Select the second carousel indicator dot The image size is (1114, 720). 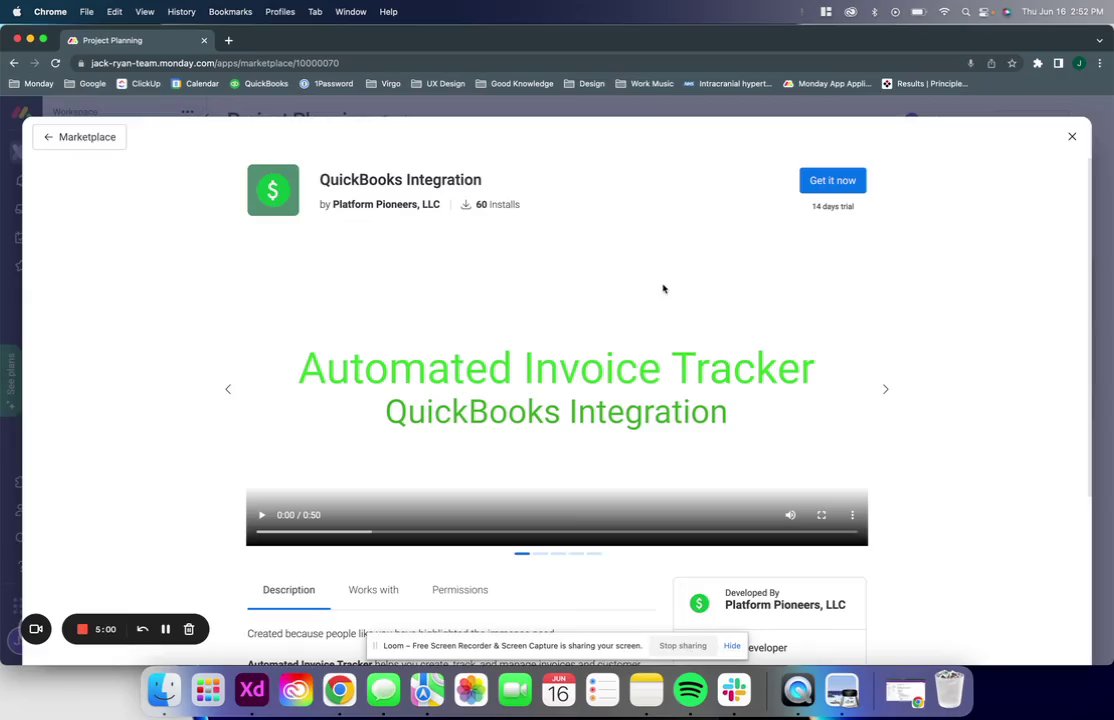click(540, 553)
